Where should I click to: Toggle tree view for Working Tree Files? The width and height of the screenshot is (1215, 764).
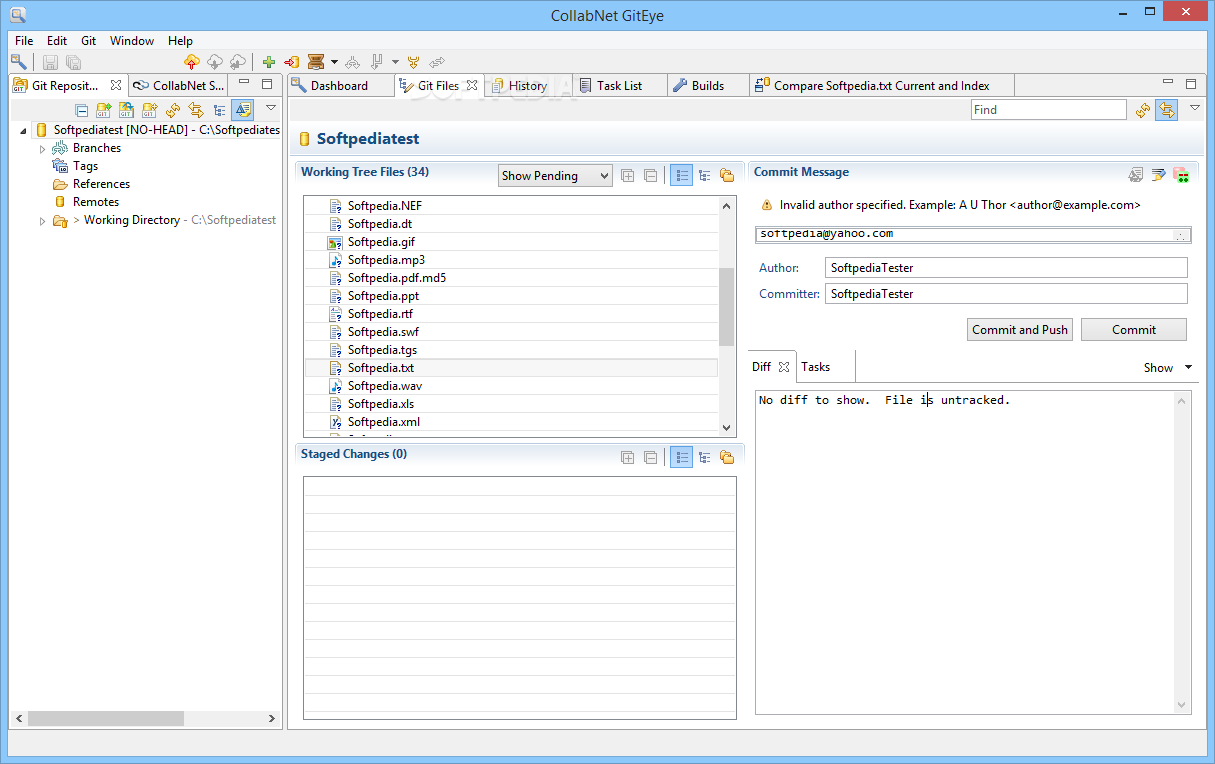point(705,176)
